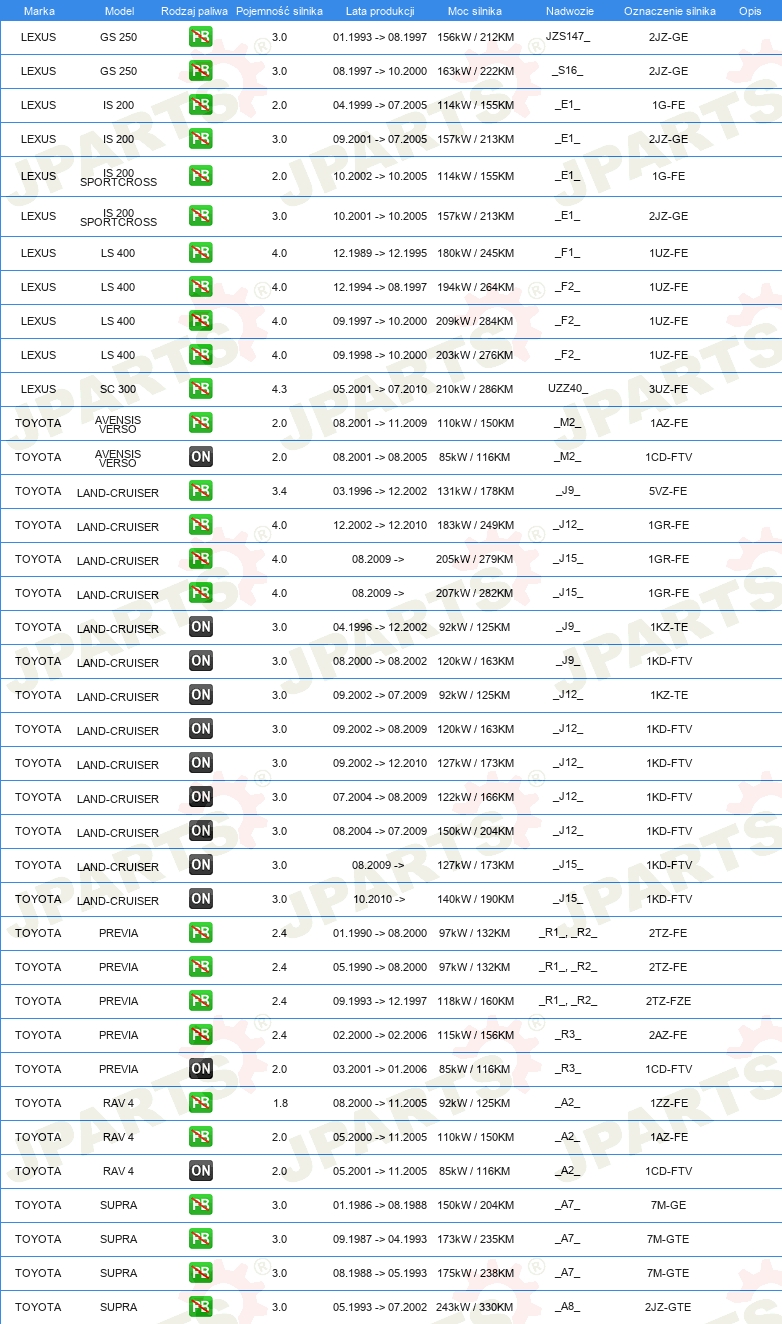Click the Marka column header
The width and height of the screenshot is (782, 1324).
pos(39,11)
